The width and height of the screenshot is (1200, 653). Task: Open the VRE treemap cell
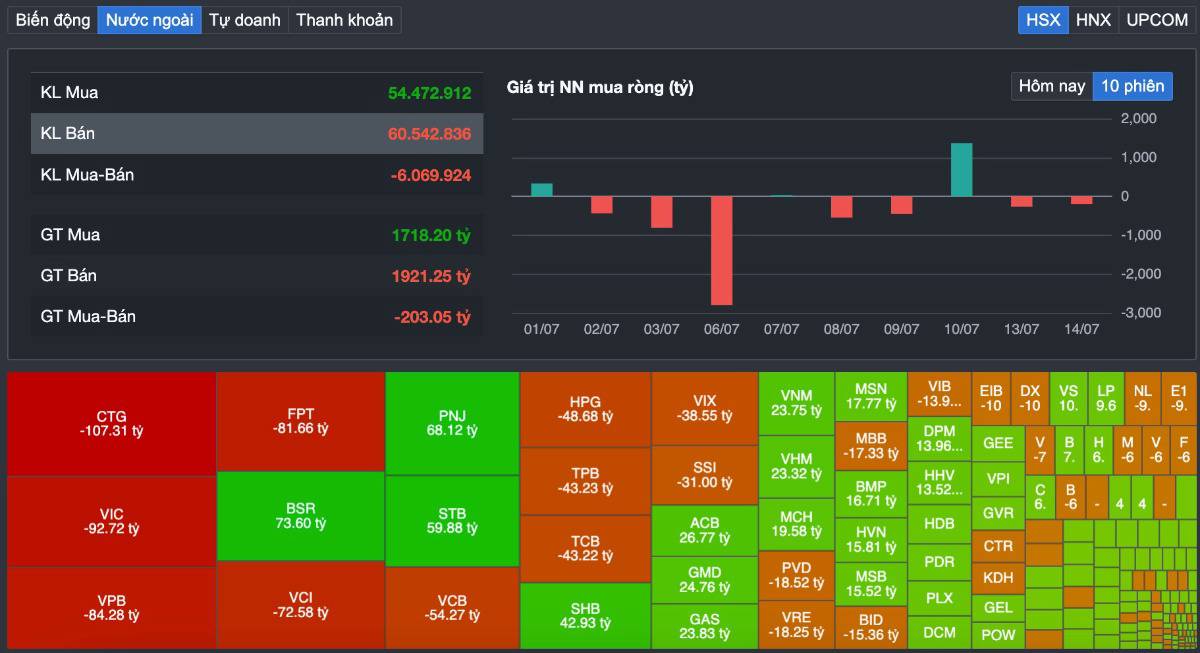pyautogui.click(x=796, y=626)
